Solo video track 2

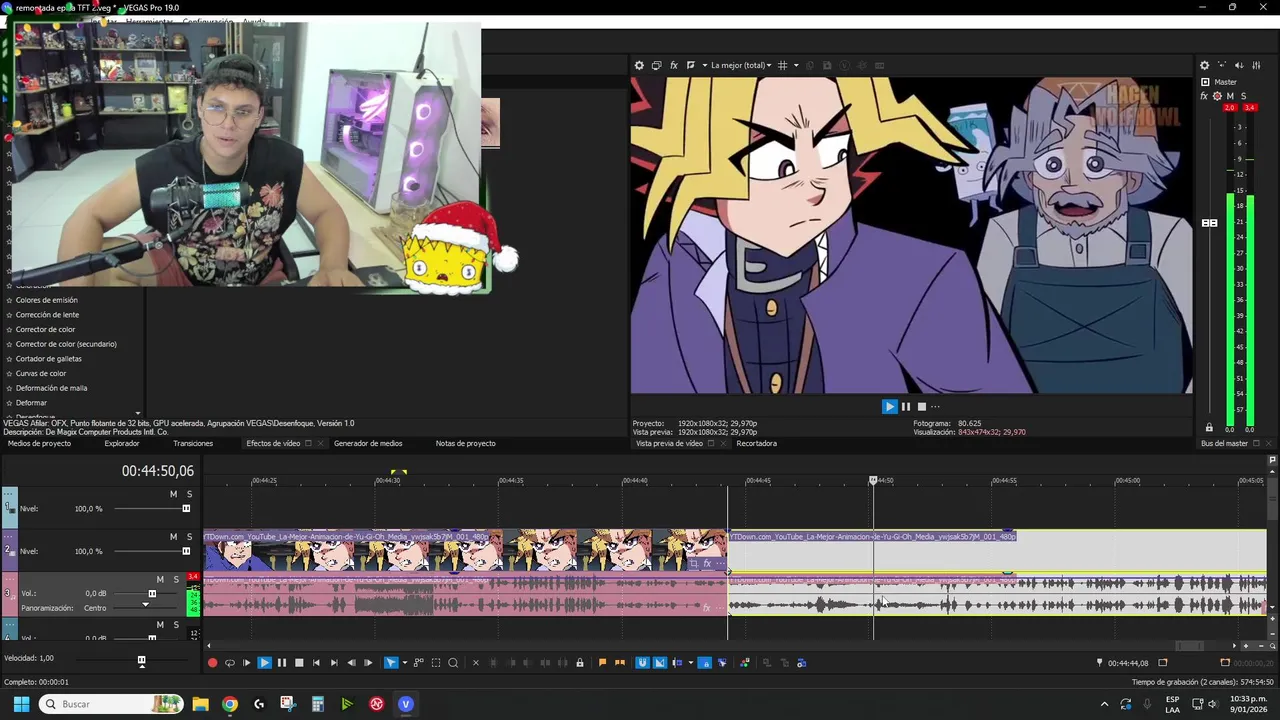(189, 537)
